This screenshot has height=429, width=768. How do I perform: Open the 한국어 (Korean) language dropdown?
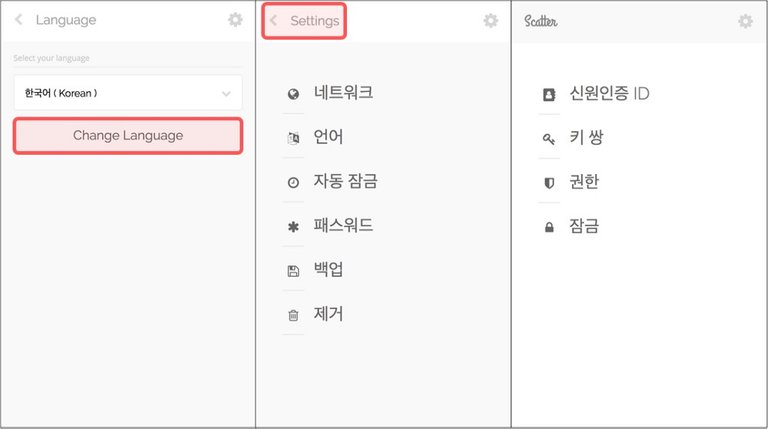click(x=128, y=93)
